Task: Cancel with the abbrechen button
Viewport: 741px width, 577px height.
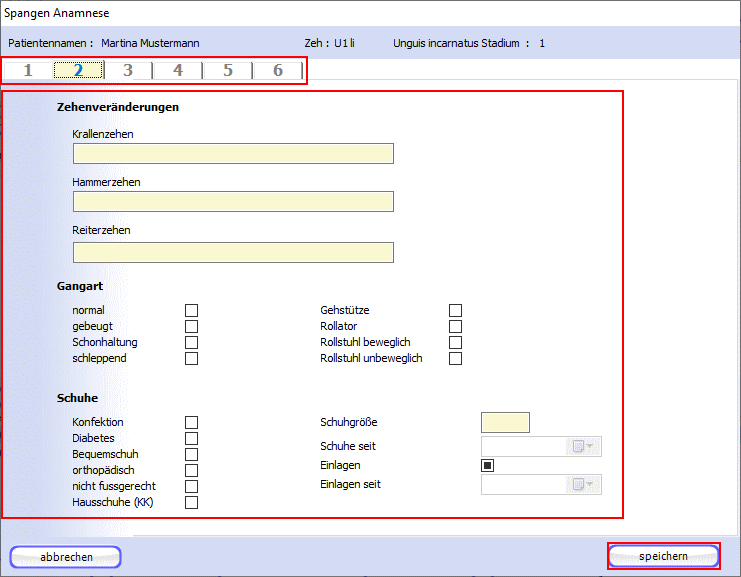Action: click(66, 557)
